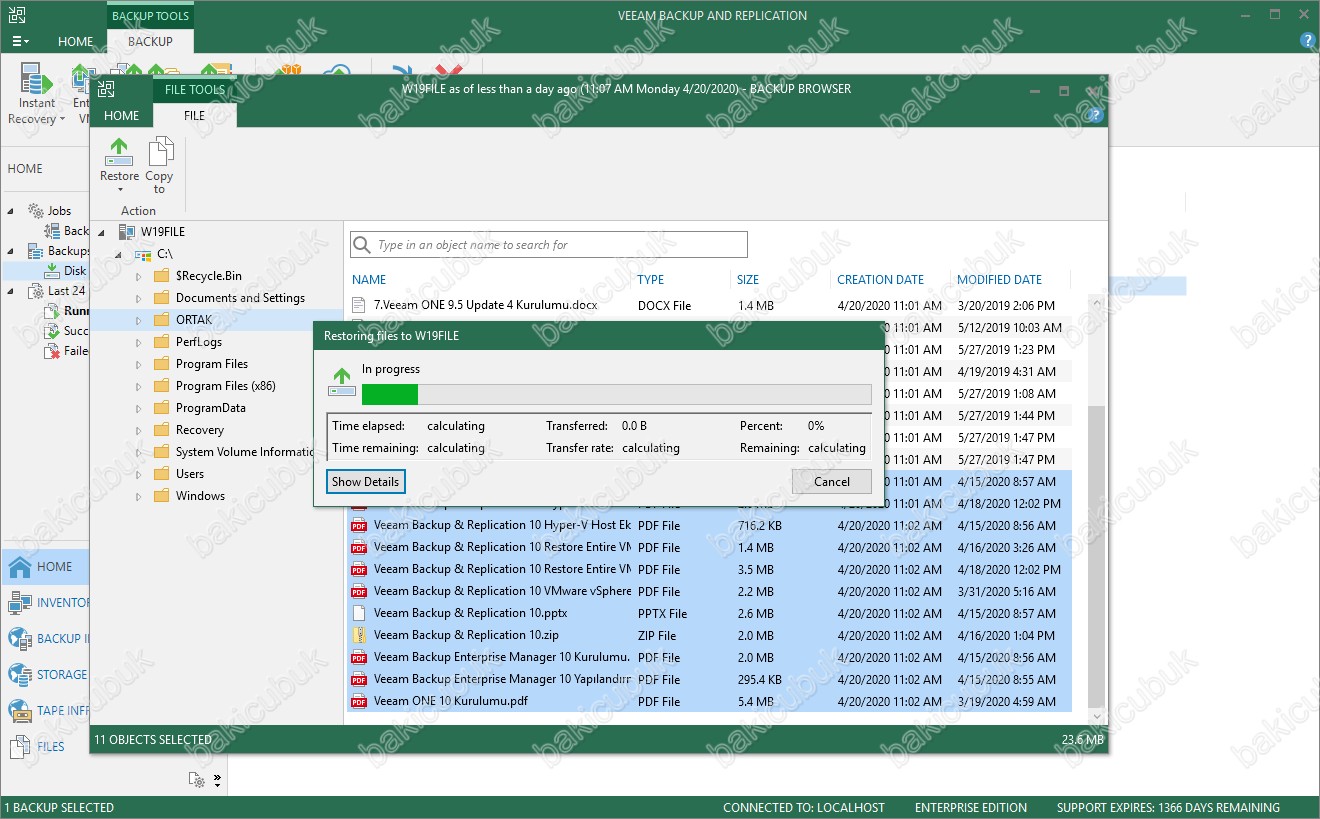Open the Files view icon
This screenshot has height=819, width=1320.
click(20, 747)
